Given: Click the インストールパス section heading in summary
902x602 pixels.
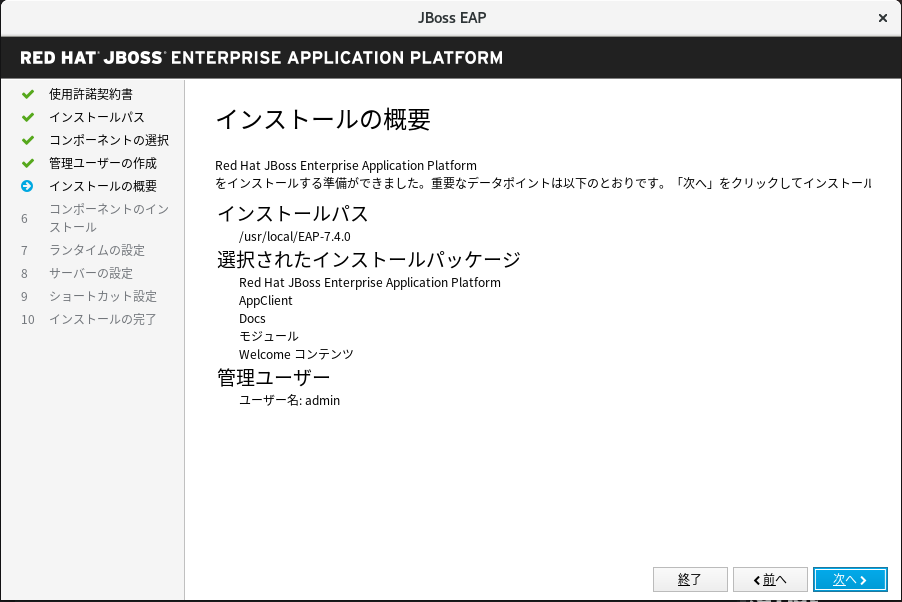Looking at the screenshot, I should (x=292, y=214).
